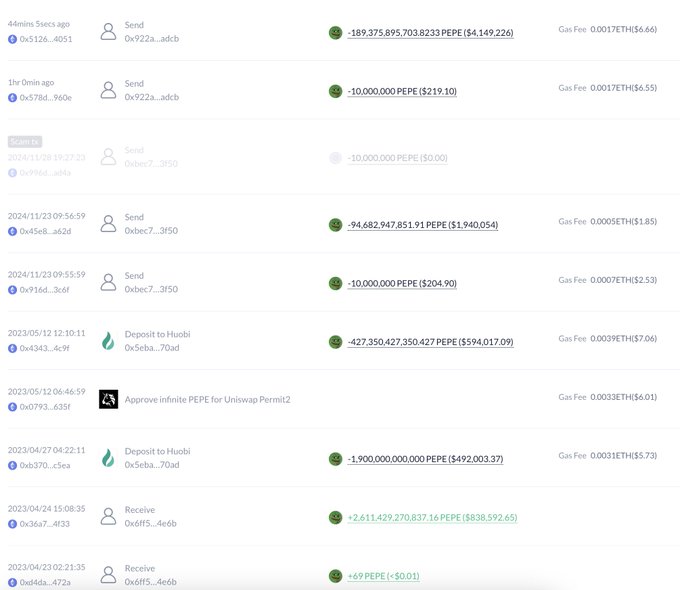Open -1,900,000,000,000 PEPE ($492,003.37) link
This screenshot has height=590, width=680.
click(425, 459)
